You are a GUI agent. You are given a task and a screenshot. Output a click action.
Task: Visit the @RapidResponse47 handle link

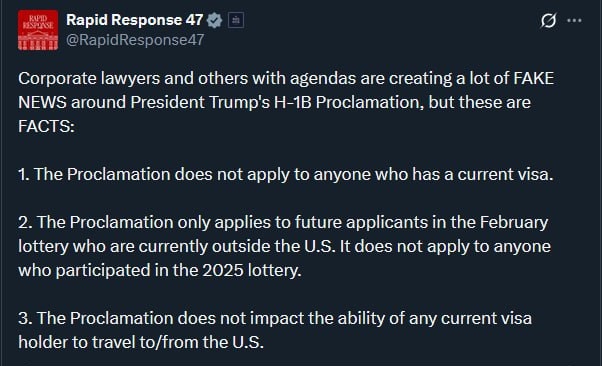(x=135, y=40)
